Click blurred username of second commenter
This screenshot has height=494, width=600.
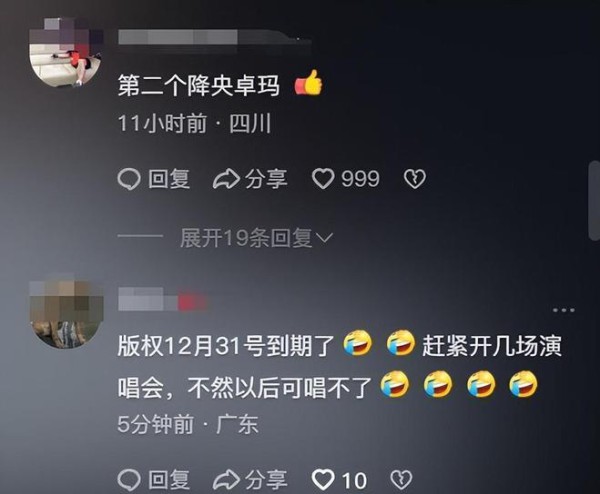[163, 300]
